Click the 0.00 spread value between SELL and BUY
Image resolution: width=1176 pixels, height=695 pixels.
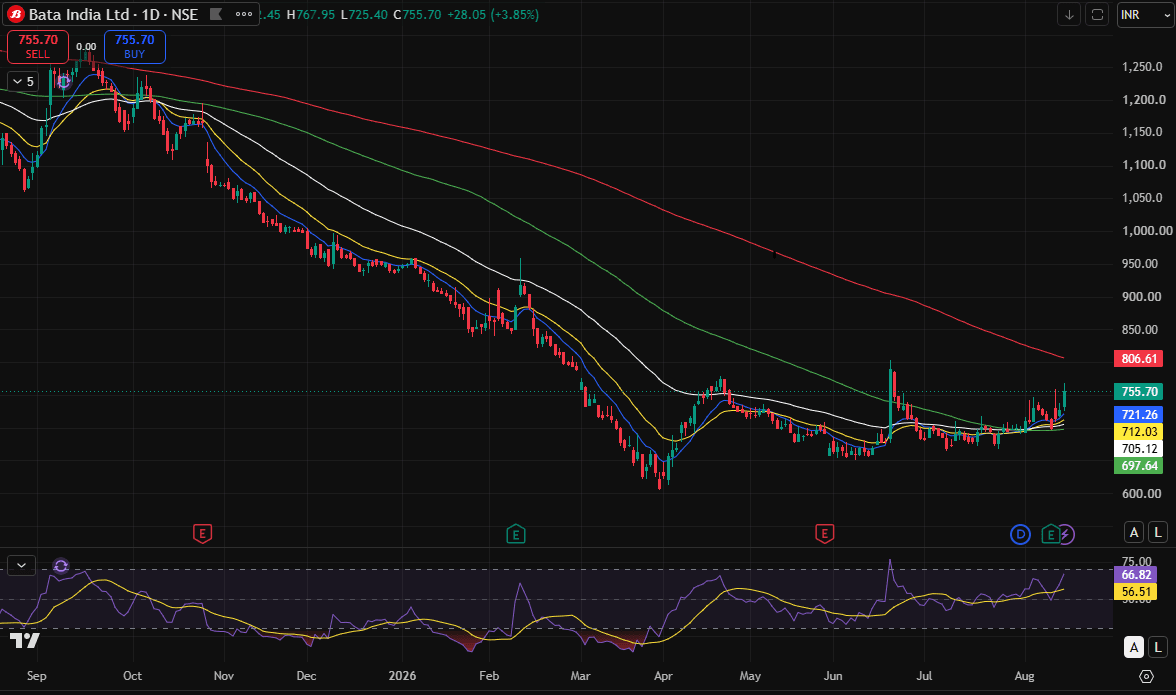86,46
